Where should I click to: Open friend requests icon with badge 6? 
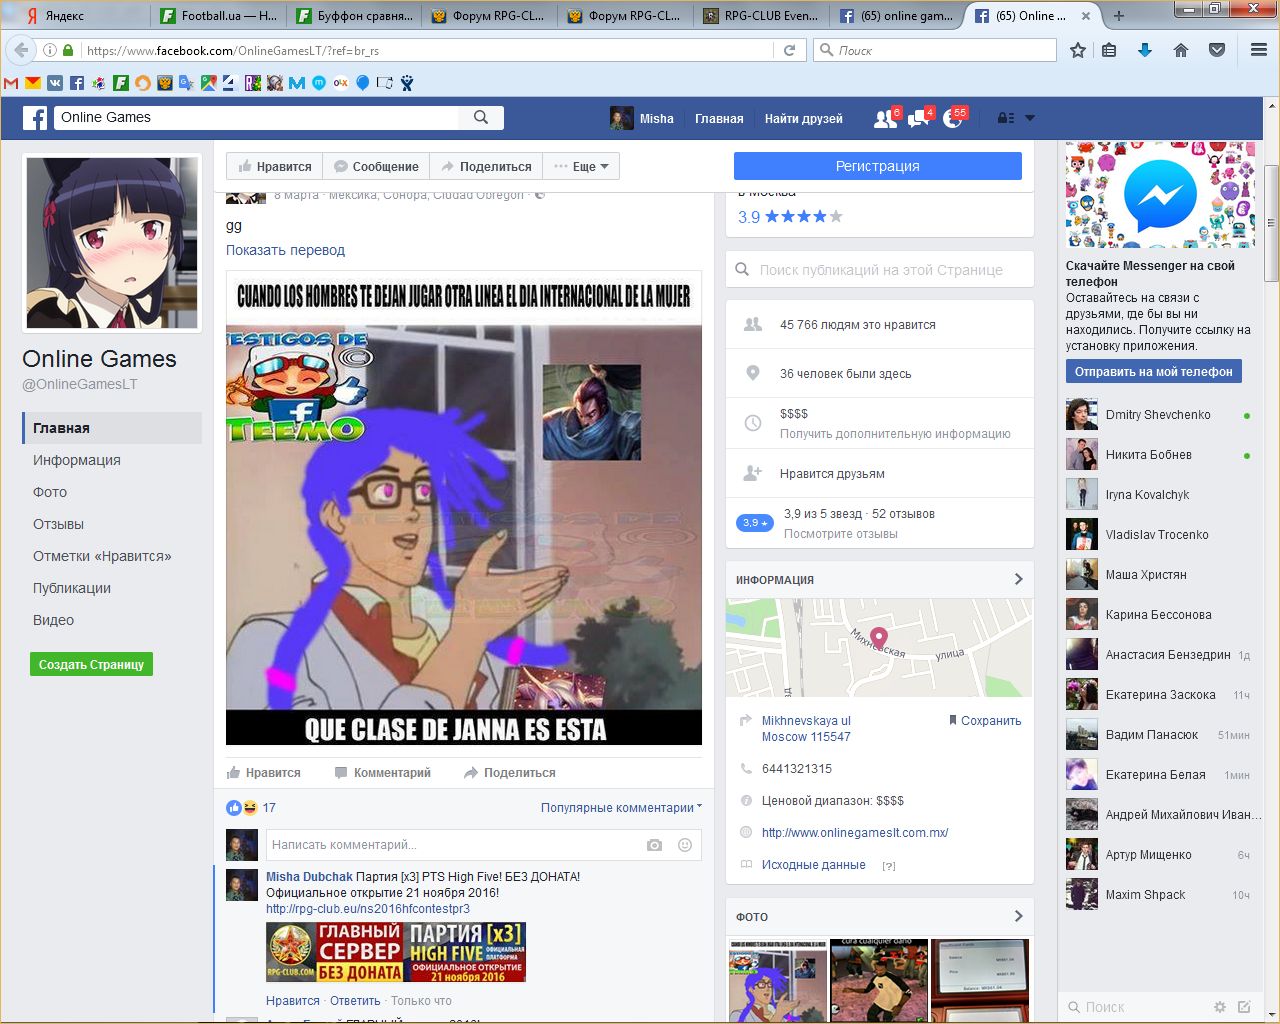885,118
